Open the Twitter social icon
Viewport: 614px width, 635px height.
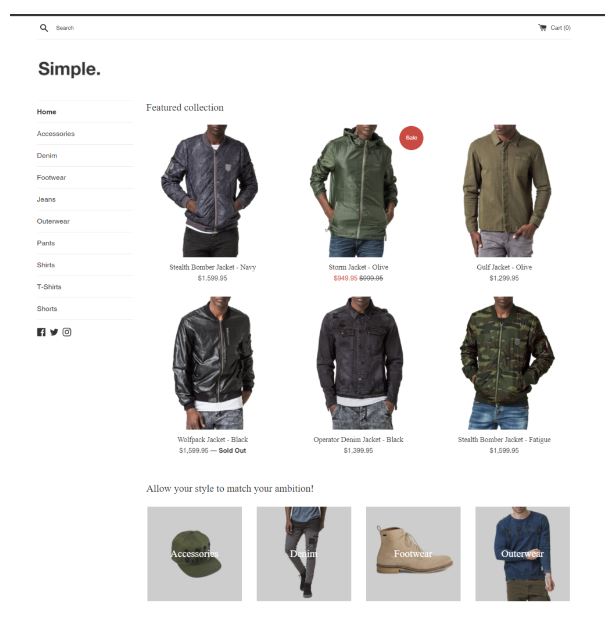tap(54, 332)
